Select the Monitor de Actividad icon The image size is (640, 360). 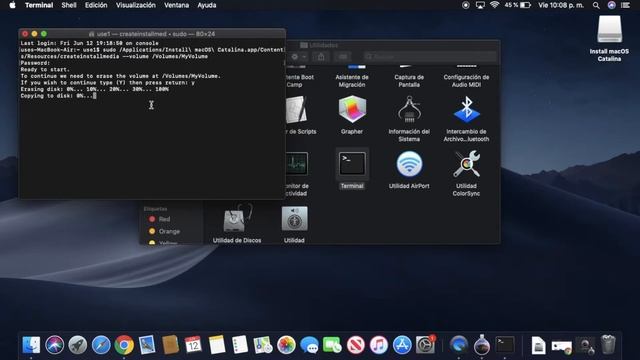[x=297, y=173]
